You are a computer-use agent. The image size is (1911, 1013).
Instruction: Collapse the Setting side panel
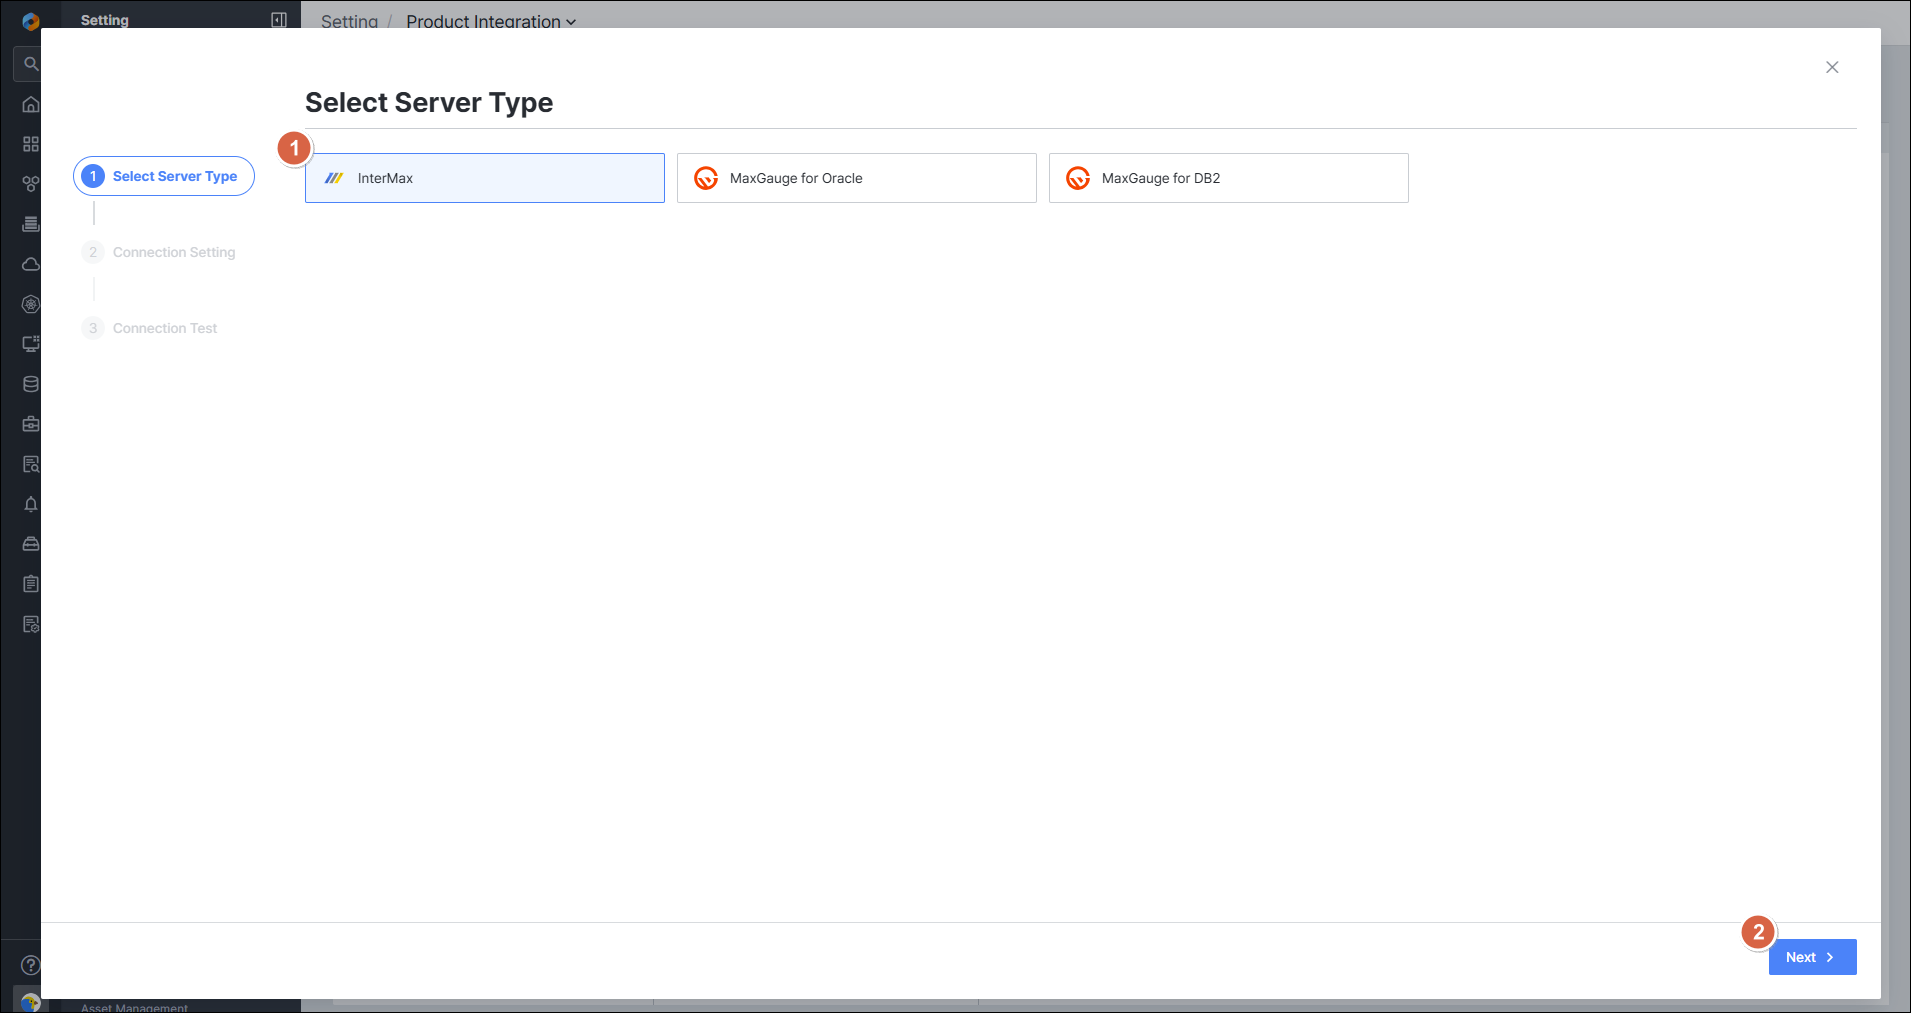click(279, 20)
